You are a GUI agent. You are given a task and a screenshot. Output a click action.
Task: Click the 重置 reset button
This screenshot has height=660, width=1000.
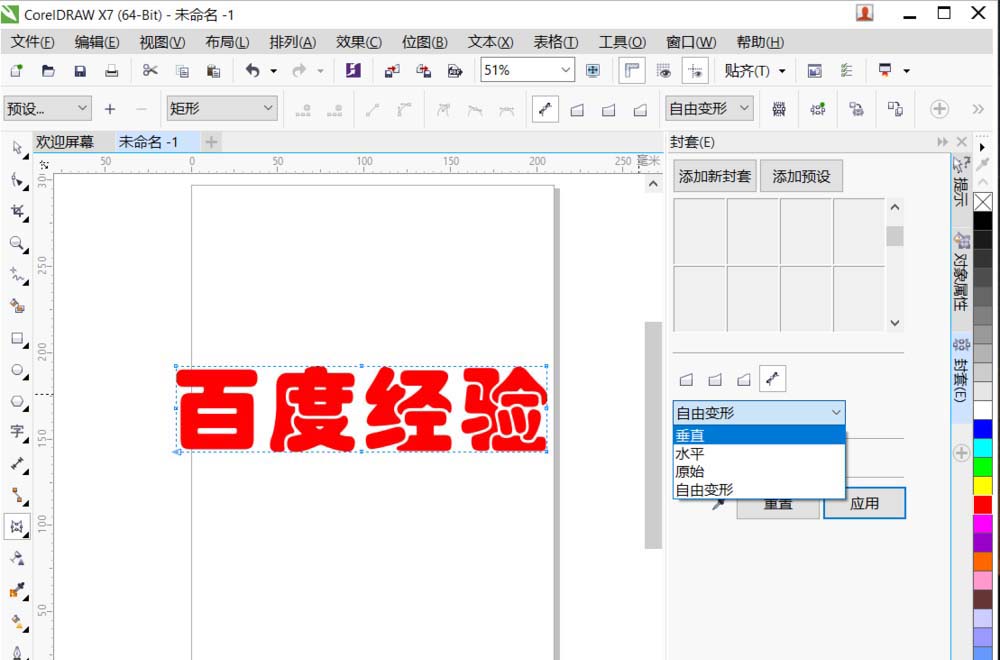[x=778, y=504]
